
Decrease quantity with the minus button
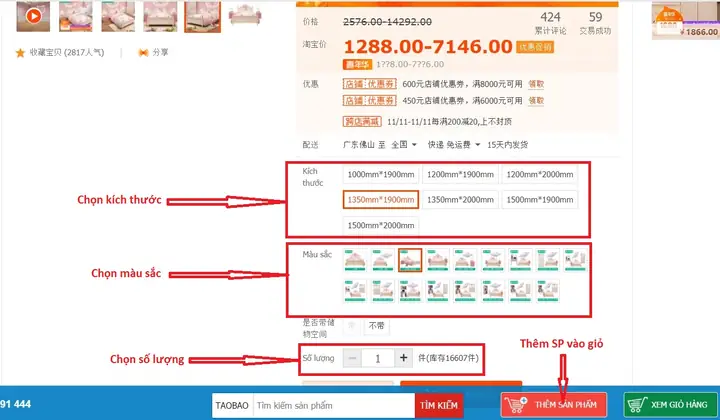point(352,358)
